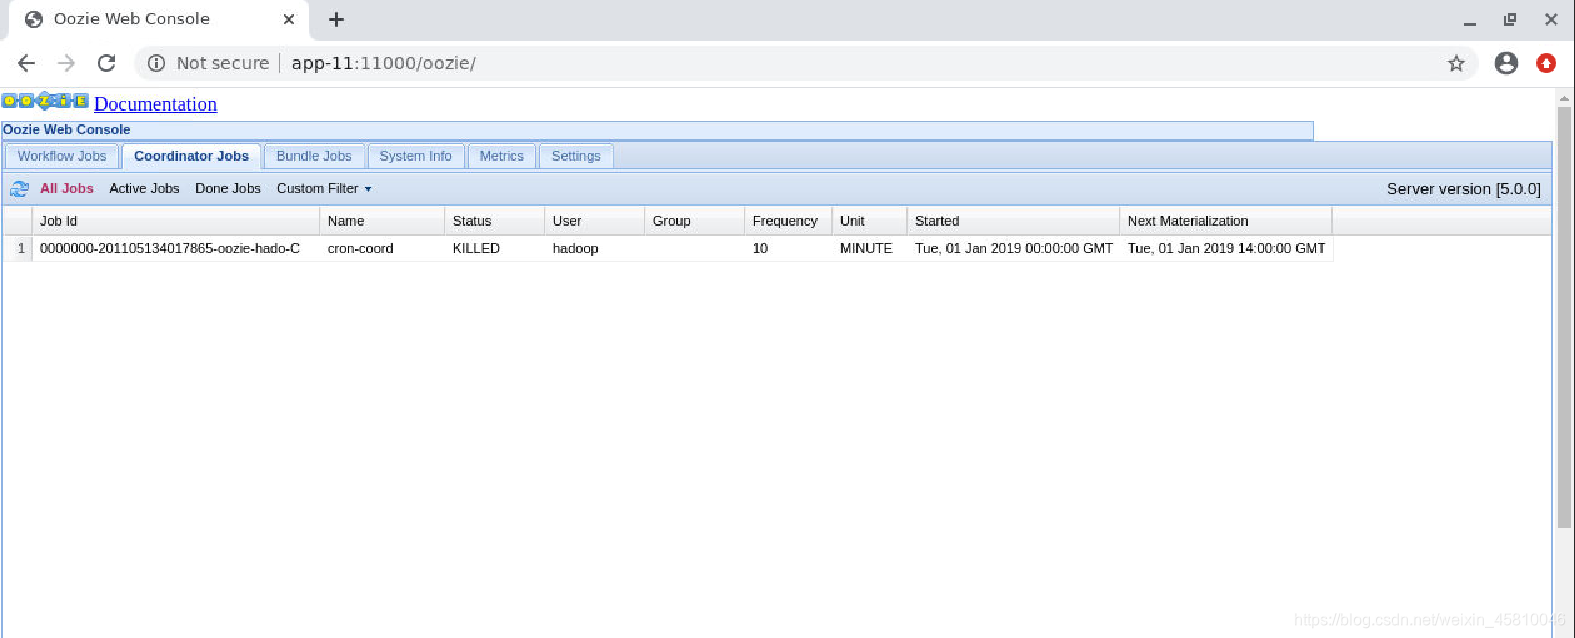
Task: Sort by Group column header
Action: tap(694, 221)
